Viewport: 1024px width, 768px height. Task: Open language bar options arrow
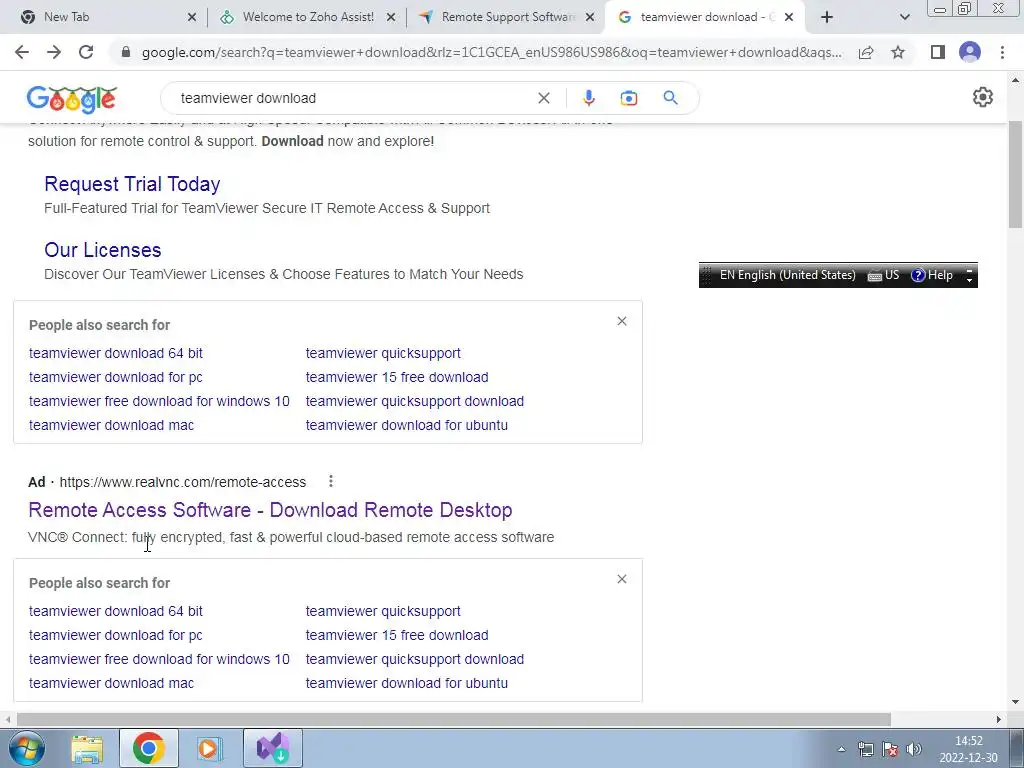click(970, 280)
